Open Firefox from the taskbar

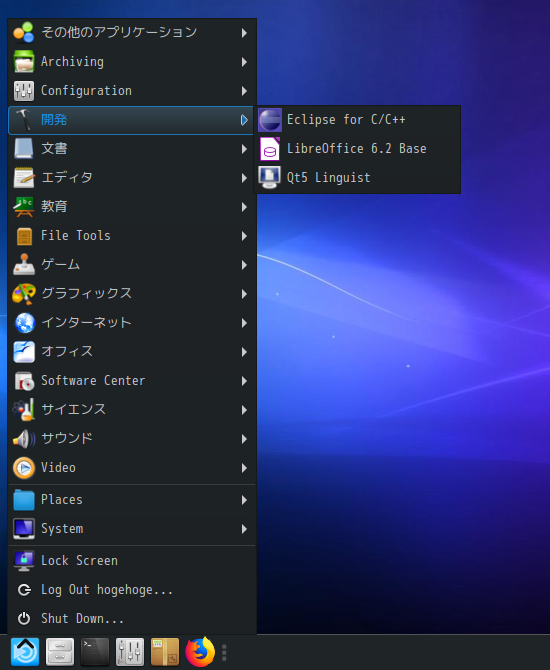[200, 652]
